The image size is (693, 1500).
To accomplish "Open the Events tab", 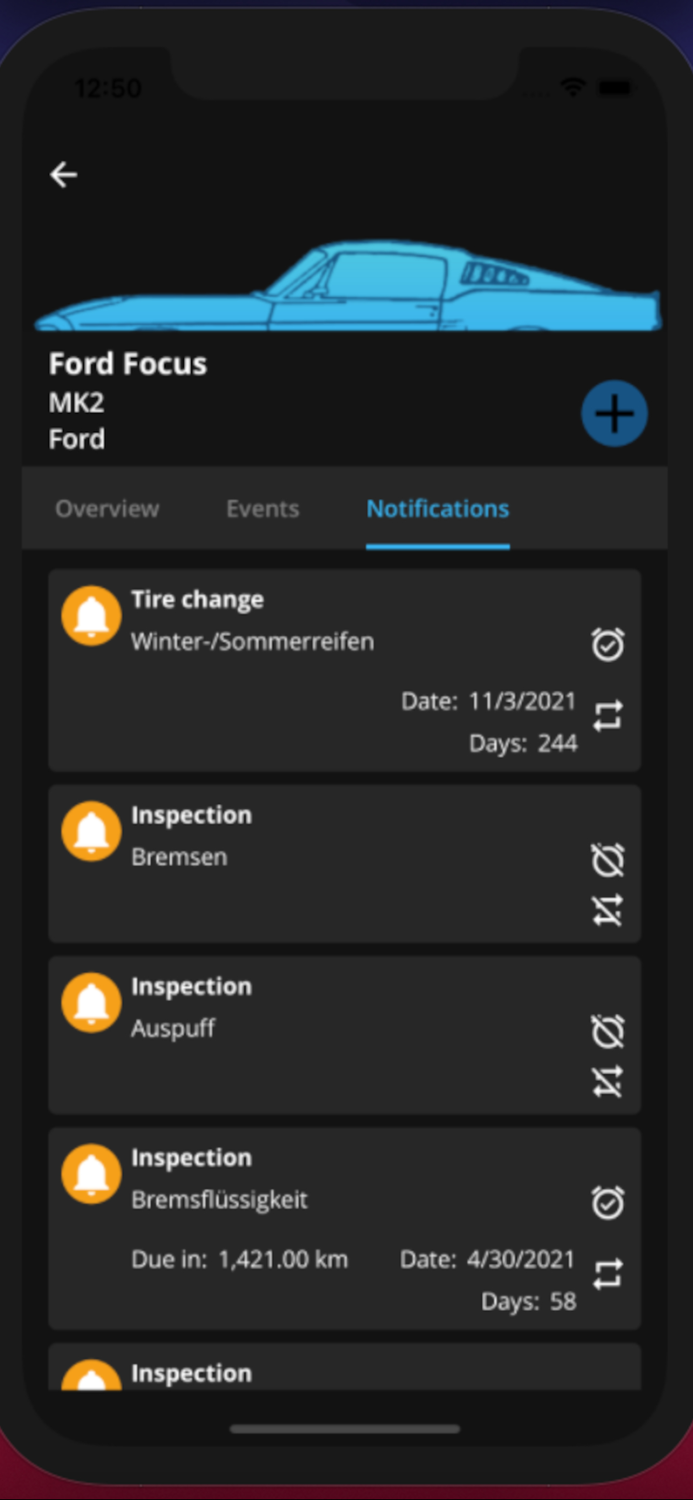I will pyautogui.click(x=262, y=509).
